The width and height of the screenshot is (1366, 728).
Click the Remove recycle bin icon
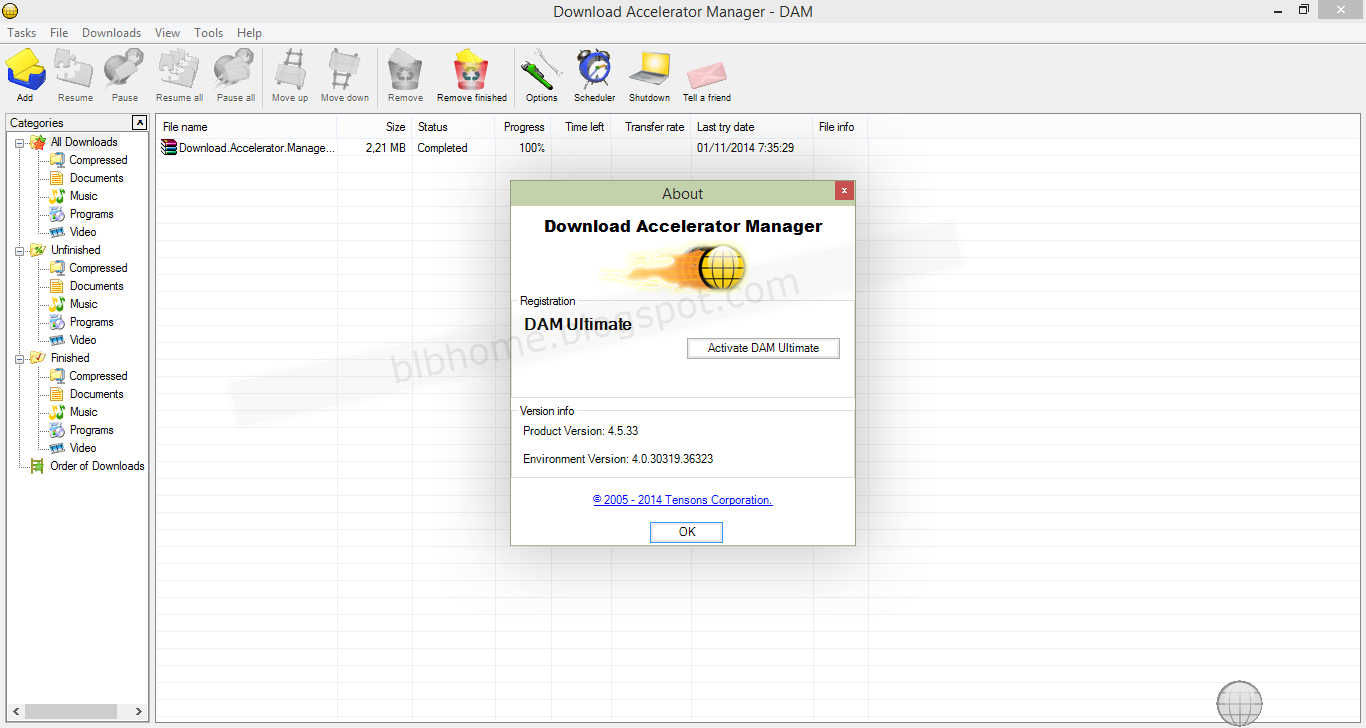click(x=405, y=70)
